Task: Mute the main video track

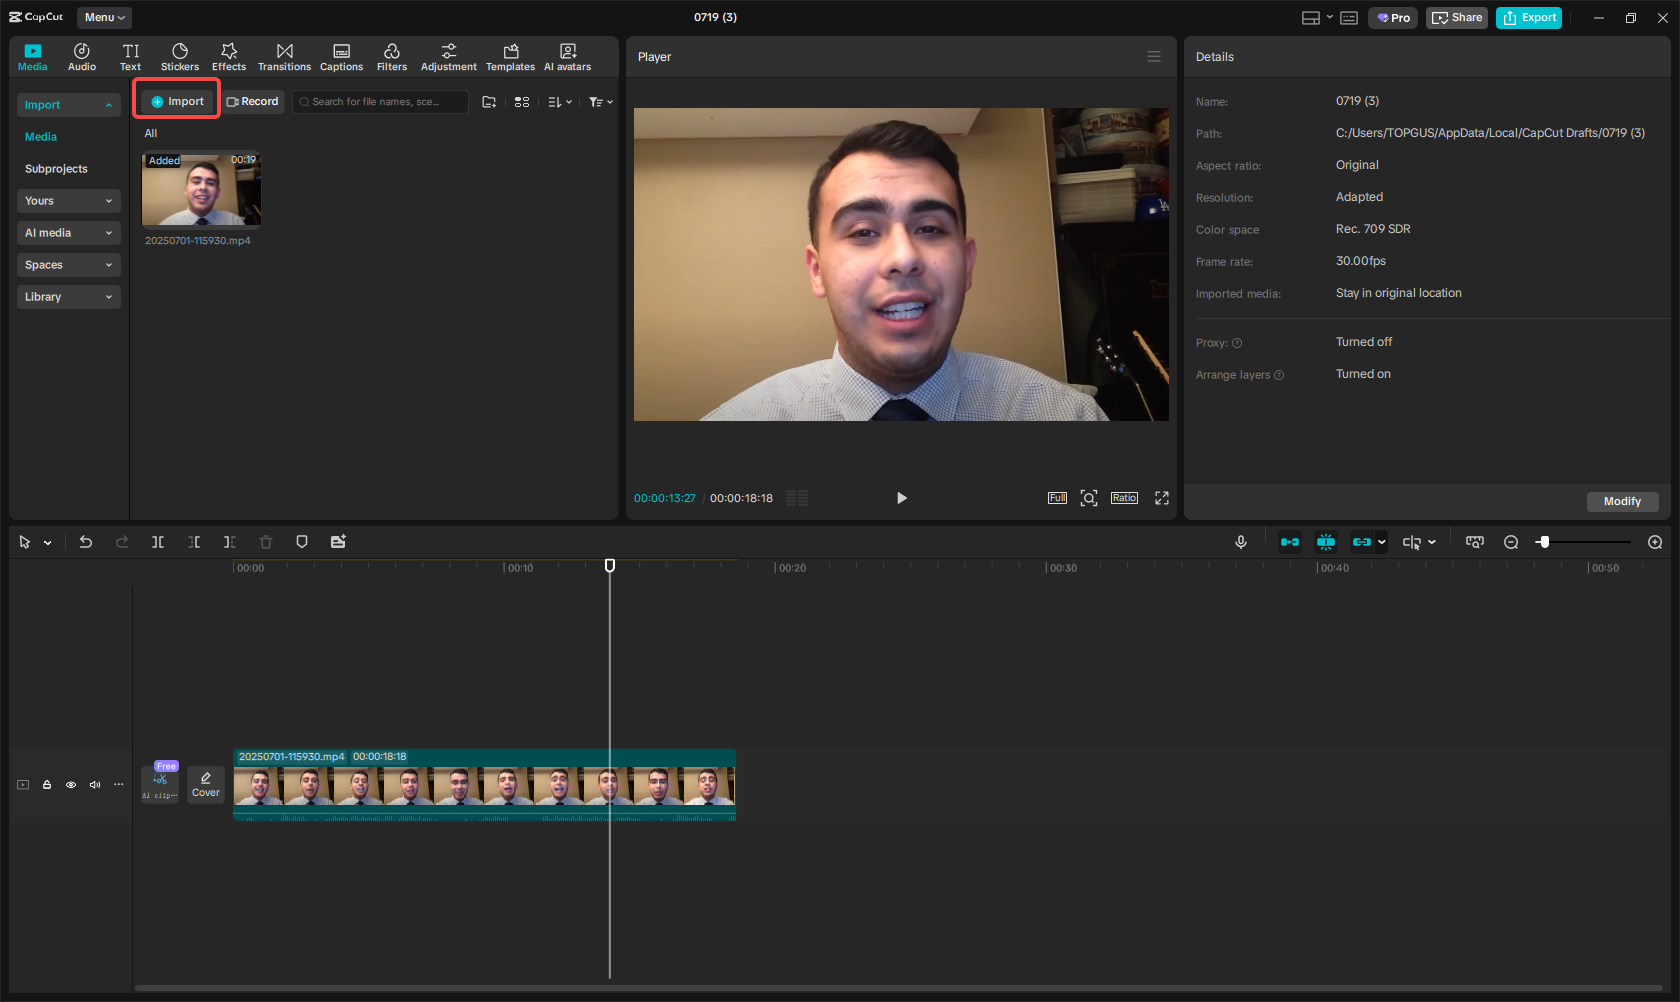Action: point(95,785)
